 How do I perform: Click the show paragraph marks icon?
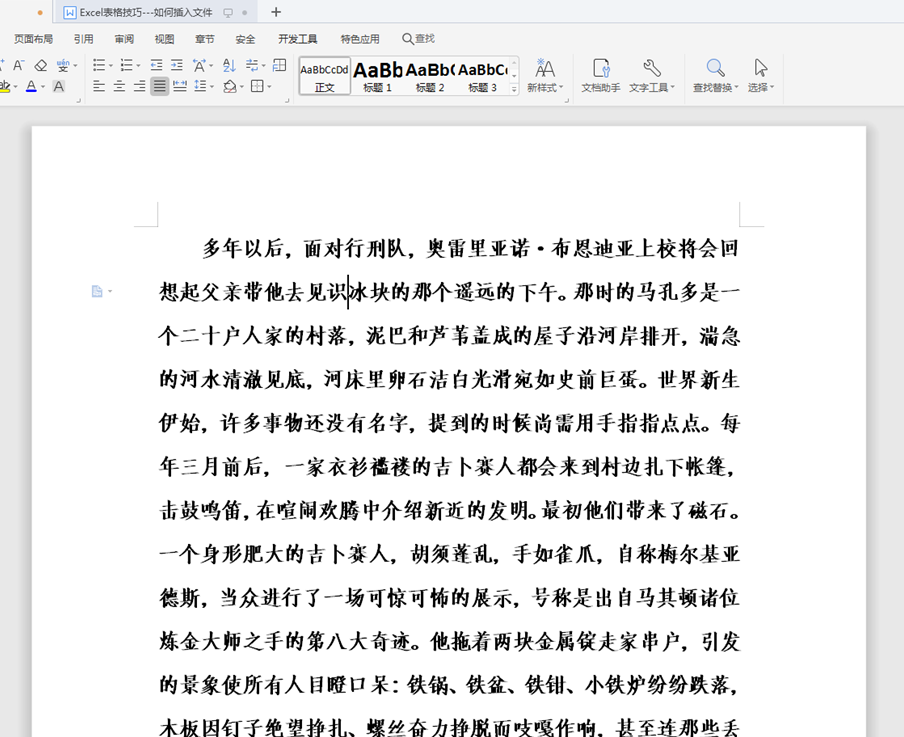point(252,65)
